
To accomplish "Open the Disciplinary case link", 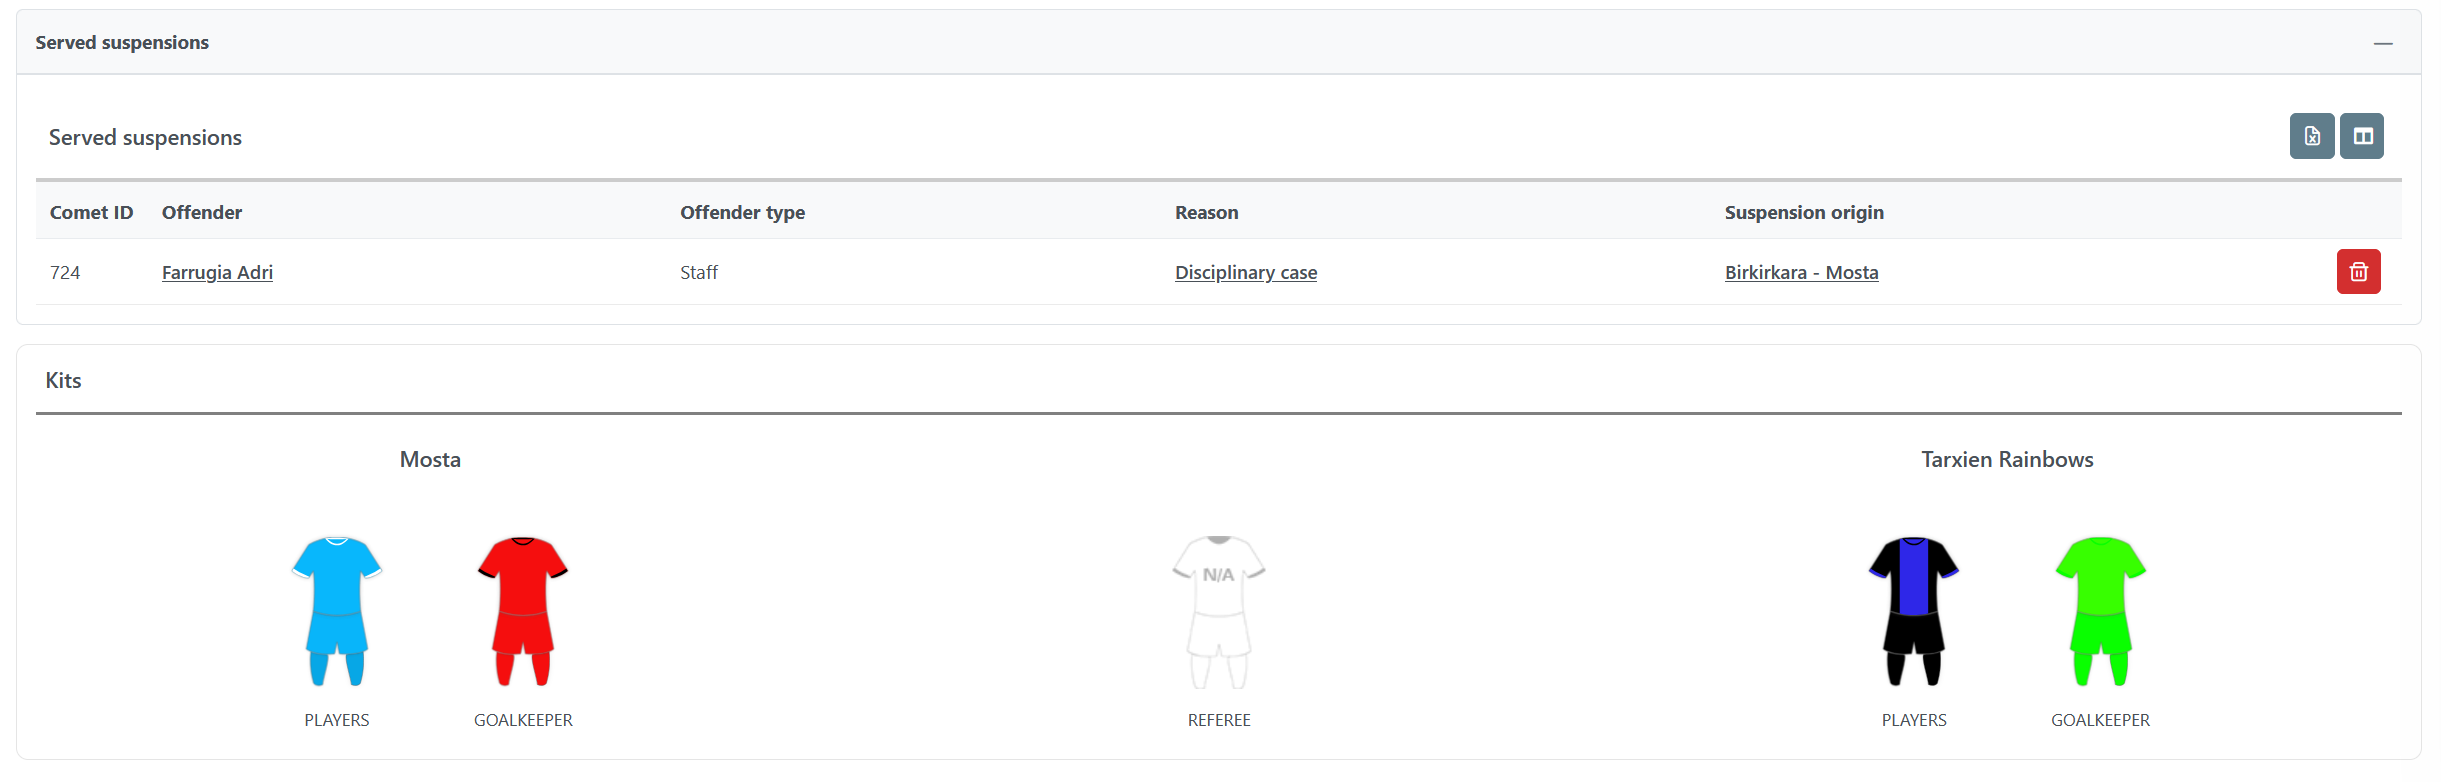I will coord(1245,273).
